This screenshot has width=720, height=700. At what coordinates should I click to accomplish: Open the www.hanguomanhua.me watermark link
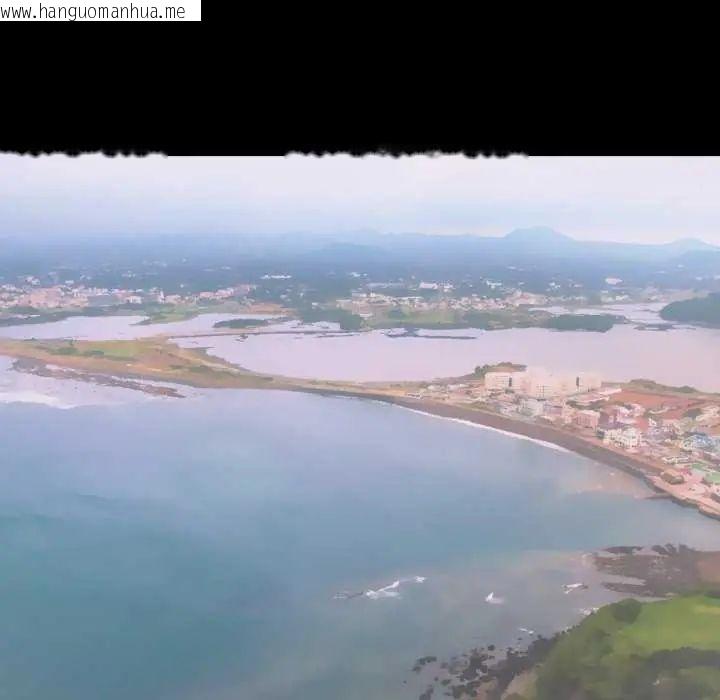pyautogui.click(x=93, y=11)
